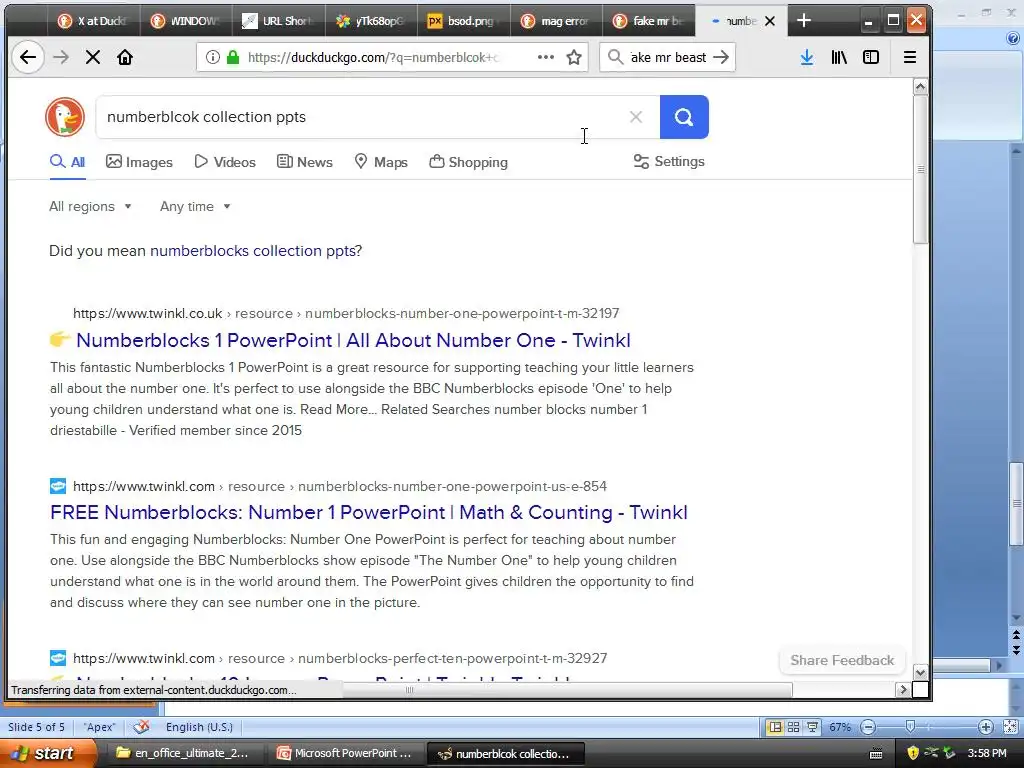1024x768 pixels.
Task: Select the News results tab
Action: (x=305, y=162)
